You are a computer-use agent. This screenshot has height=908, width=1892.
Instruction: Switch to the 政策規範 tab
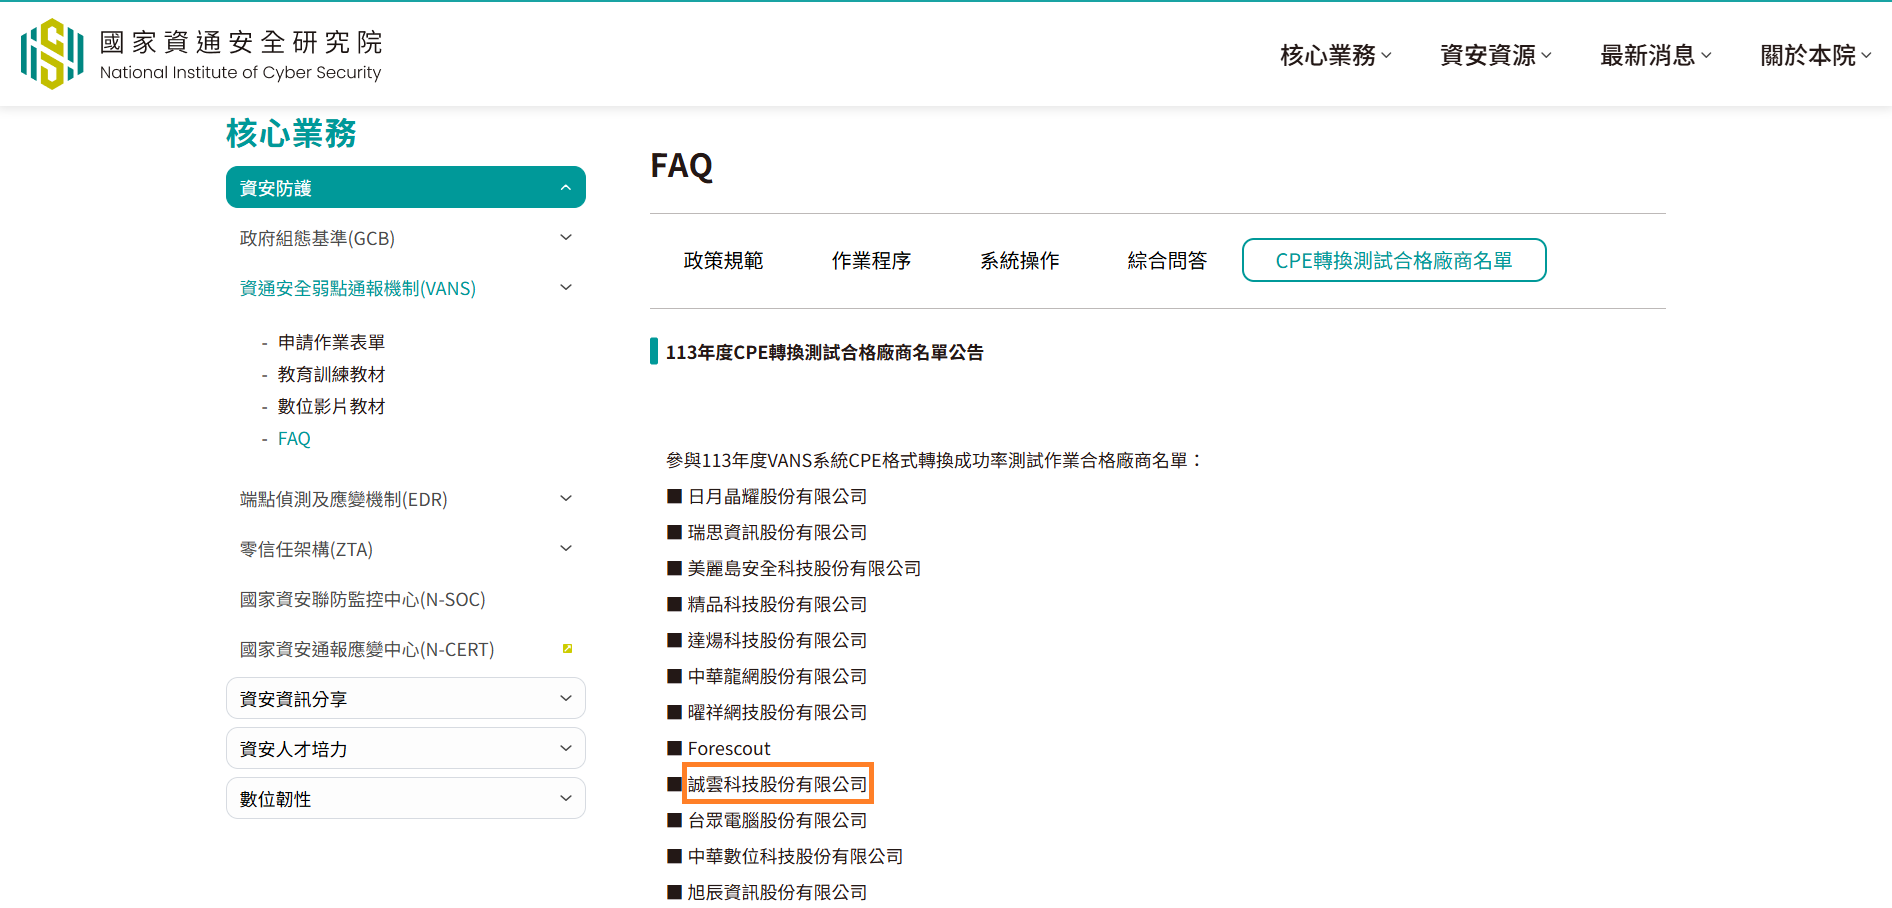click(x=723, y=260)
